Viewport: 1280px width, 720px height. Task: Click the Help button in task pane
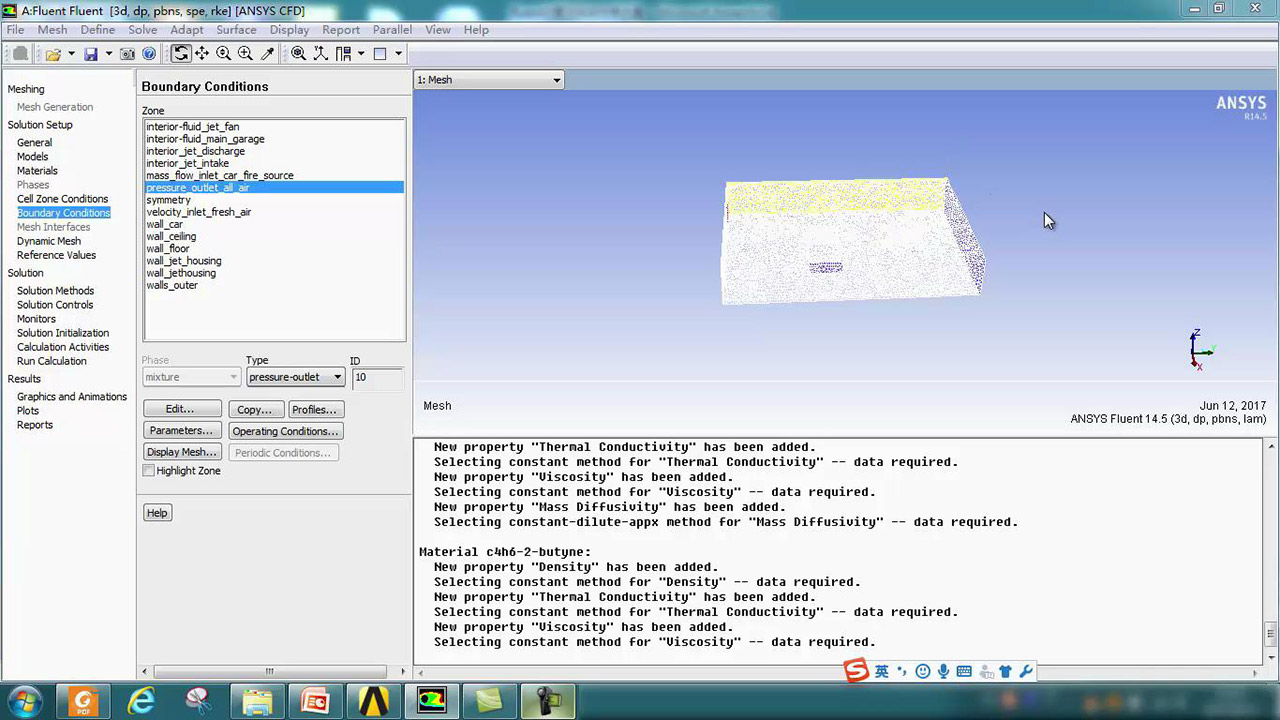click(x=157, y=513)
